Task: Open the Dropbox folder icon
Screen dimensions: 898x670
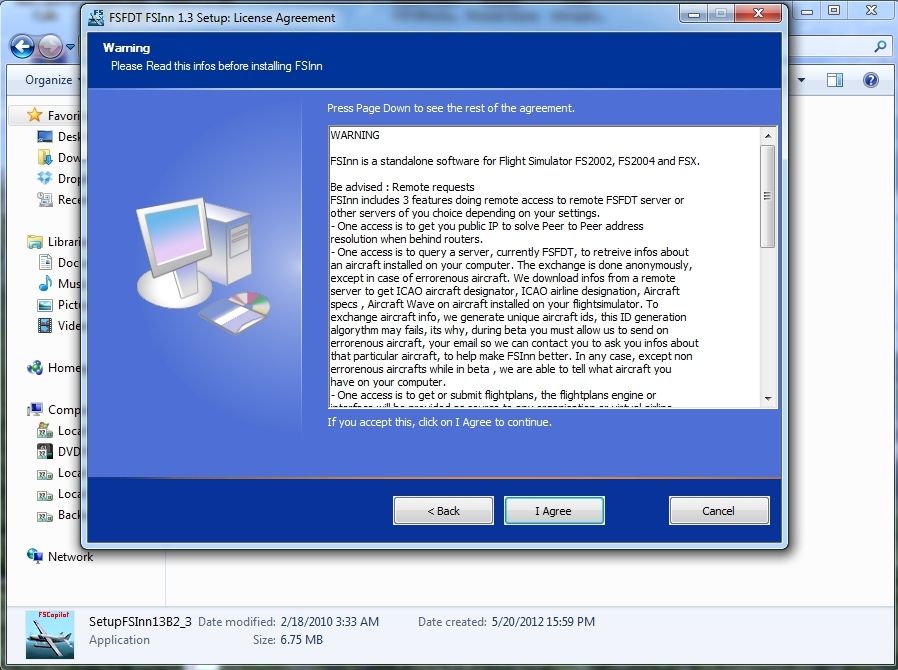Action: tap(45, 178)
